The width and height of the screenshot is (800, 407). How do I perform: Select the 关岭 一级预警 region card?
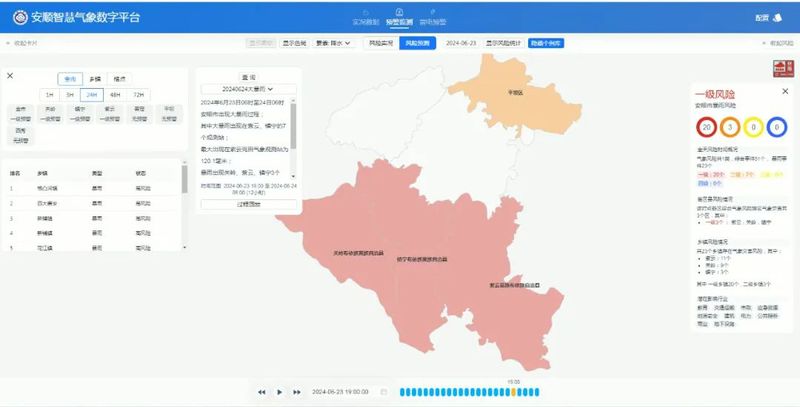[x=50, y=114]
